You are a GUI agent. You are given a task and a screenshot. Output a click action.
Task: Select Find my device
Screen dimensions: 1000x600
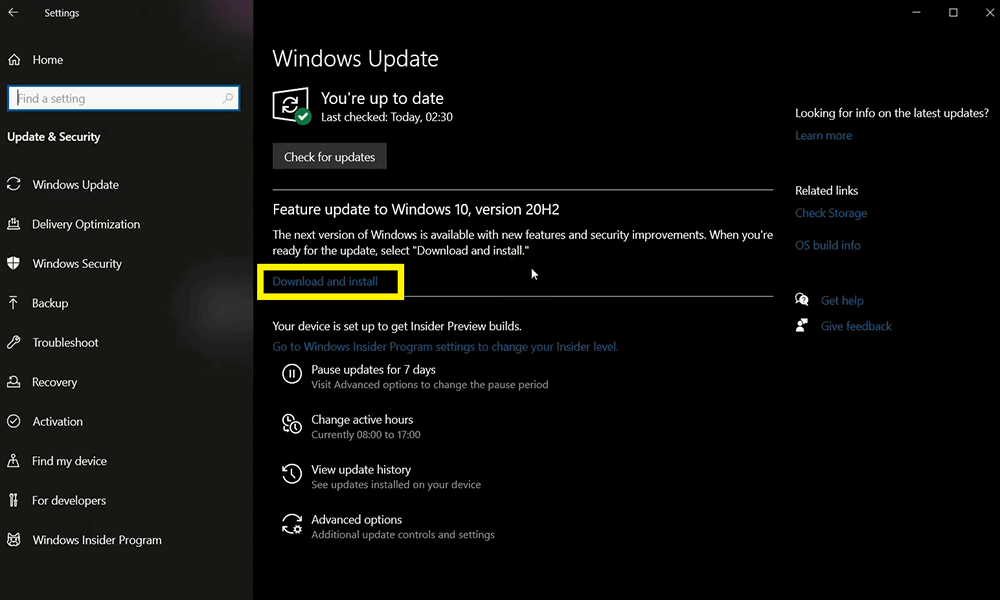tap(70, 461)
